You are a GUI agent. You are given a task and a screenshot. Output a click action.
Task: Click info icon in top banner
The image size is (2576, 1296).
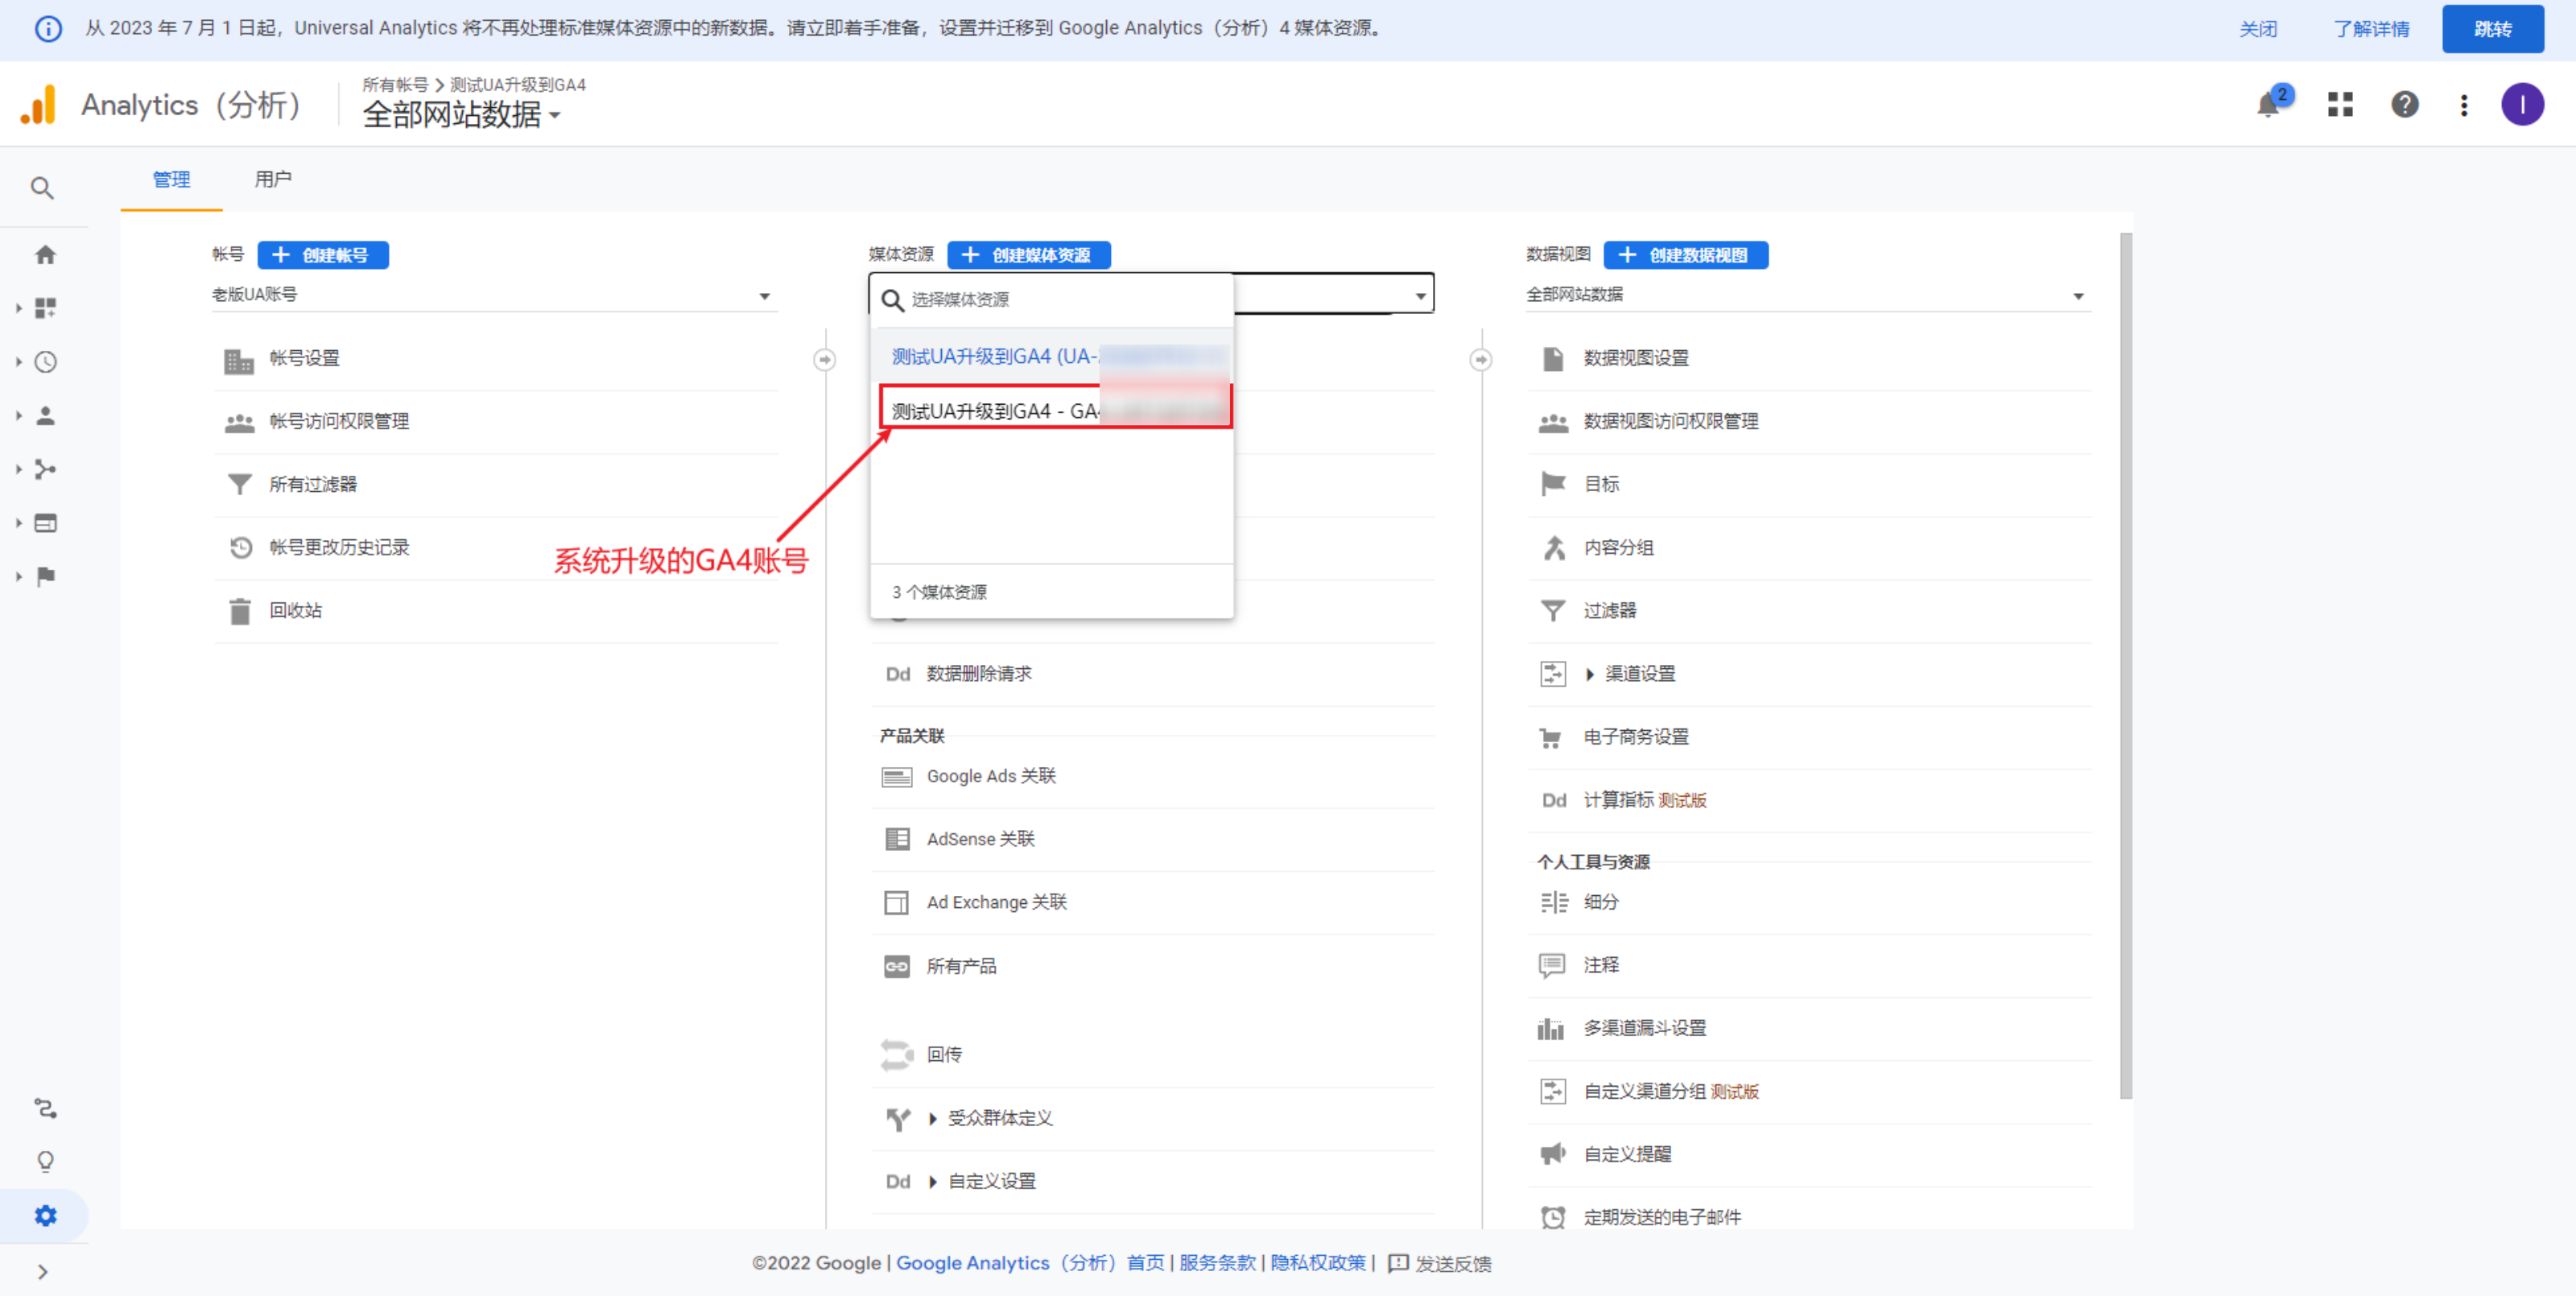[48, 28]
